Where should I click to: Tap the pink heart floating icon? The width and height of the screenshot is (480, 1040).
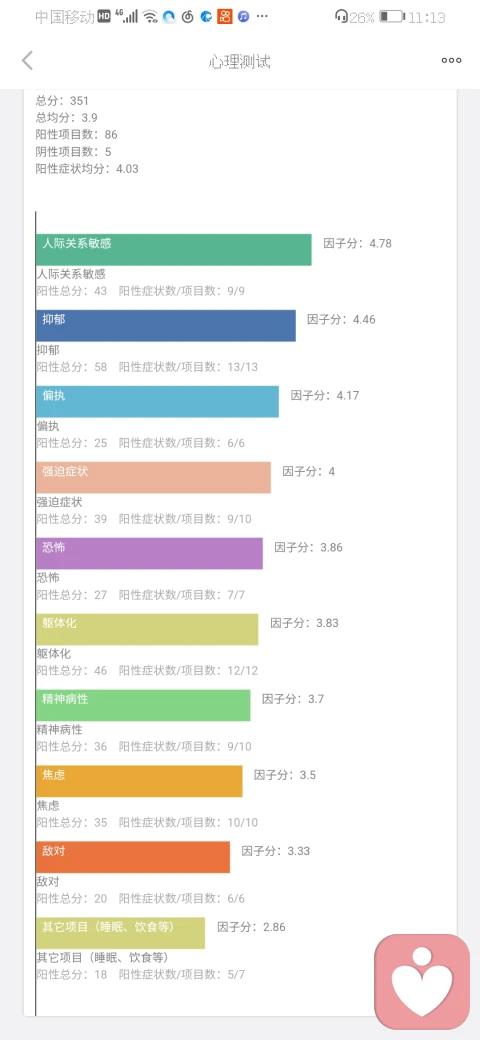(422, 982)
